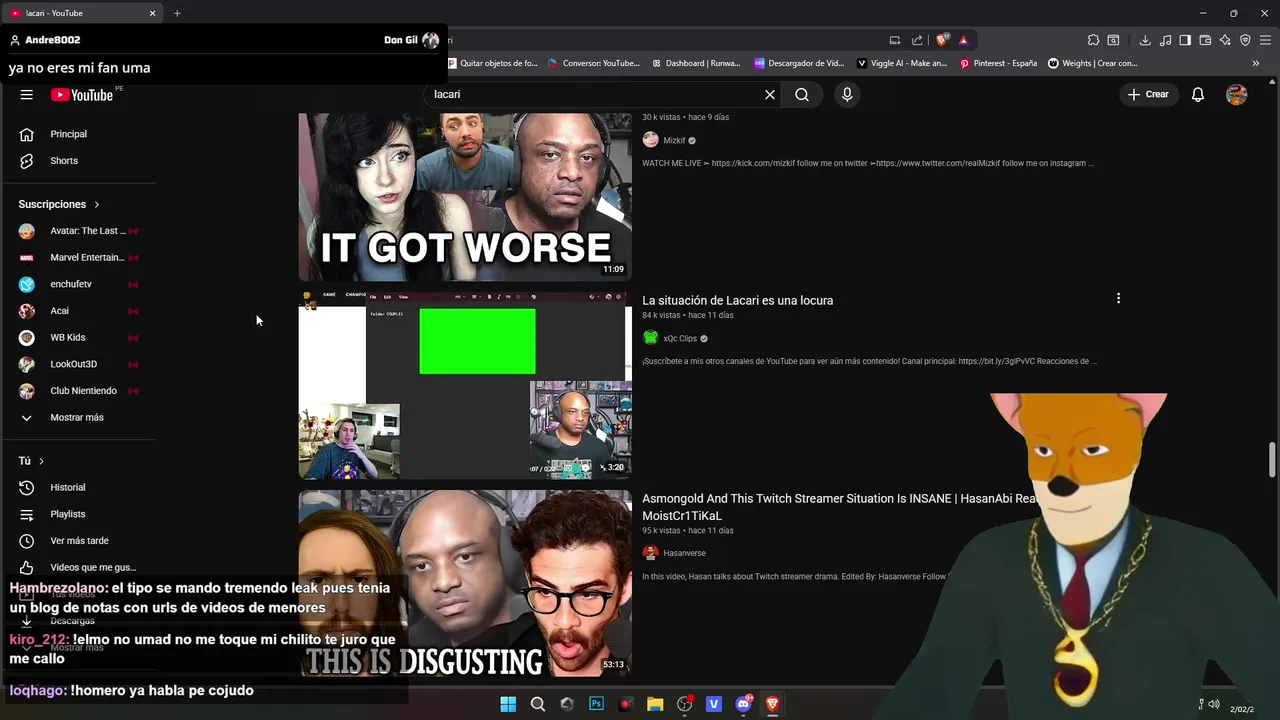Expand the Tú section chevron
1280x720 pixels.
tap(41, 461)
